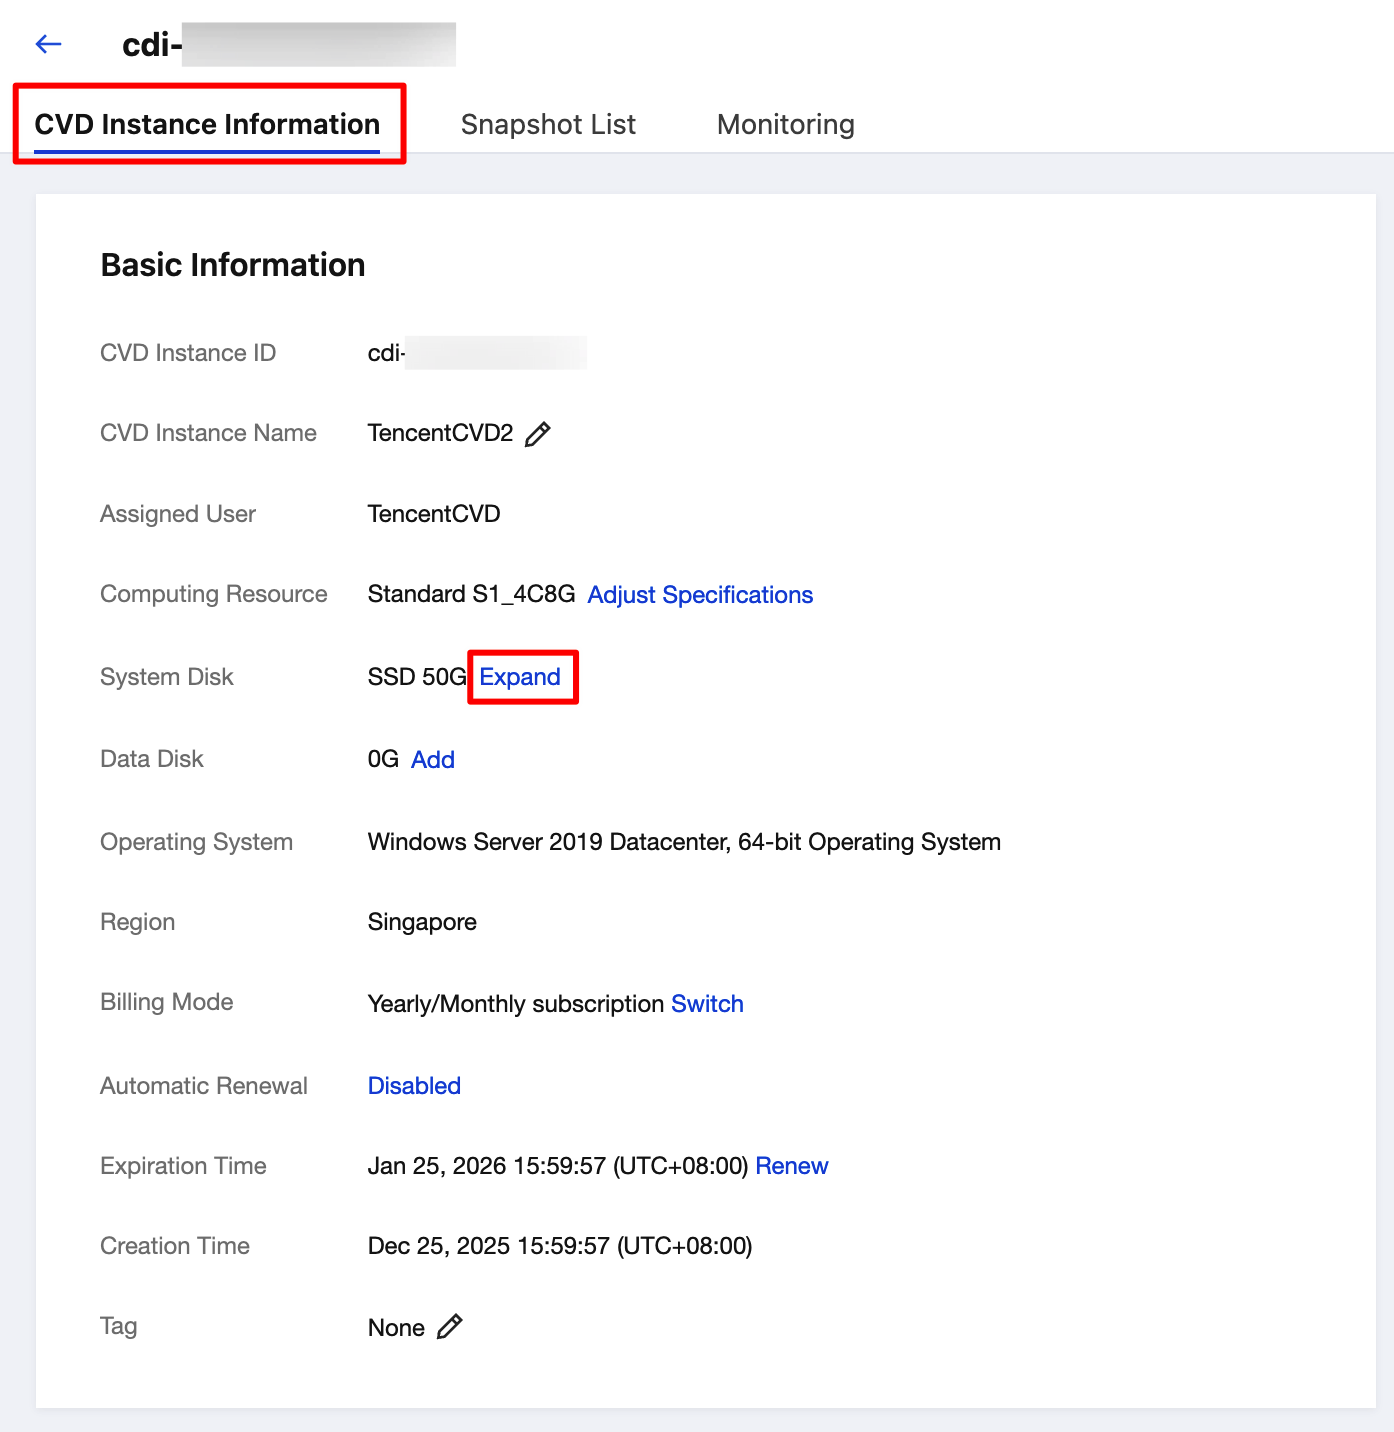Click the Basic Information heading
The image size is (1394, 1432).
pyautogui.click(x=233, y=265)
